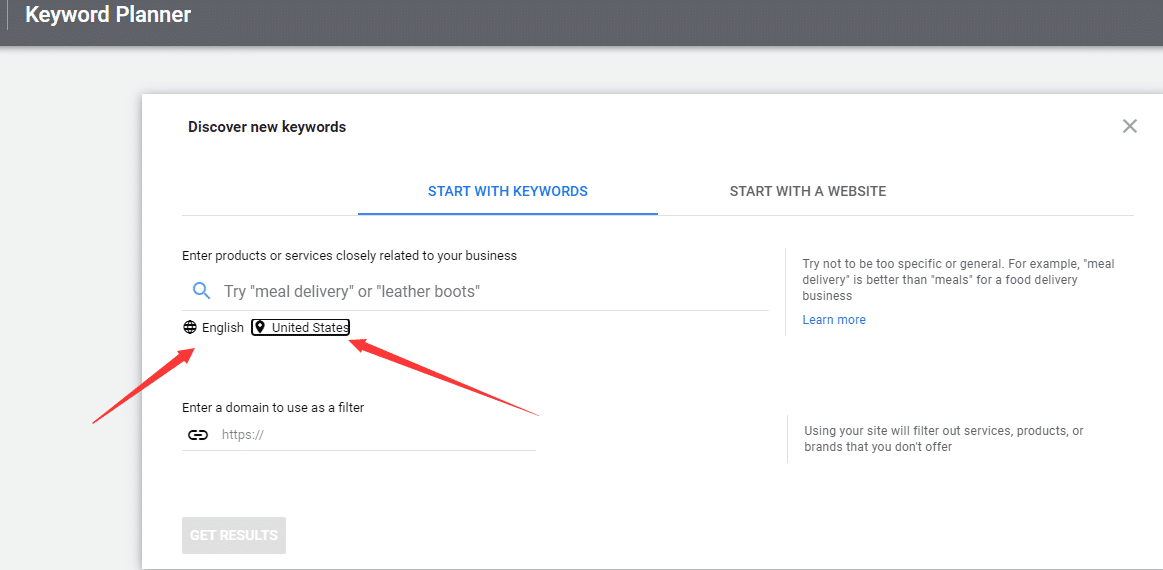Click the 'Enter products or services' label
The height and width of the screenshot is (570, 1163).
(349, 255)
